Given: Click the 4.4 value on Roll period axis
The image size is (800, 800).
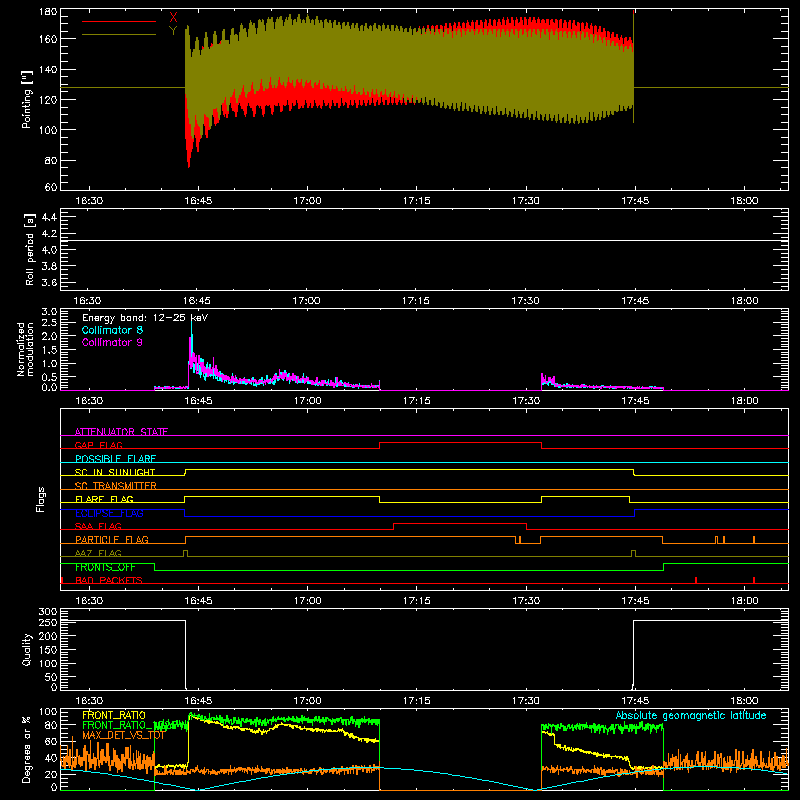Looking at the screenshot, I should (x=49, y=217).
